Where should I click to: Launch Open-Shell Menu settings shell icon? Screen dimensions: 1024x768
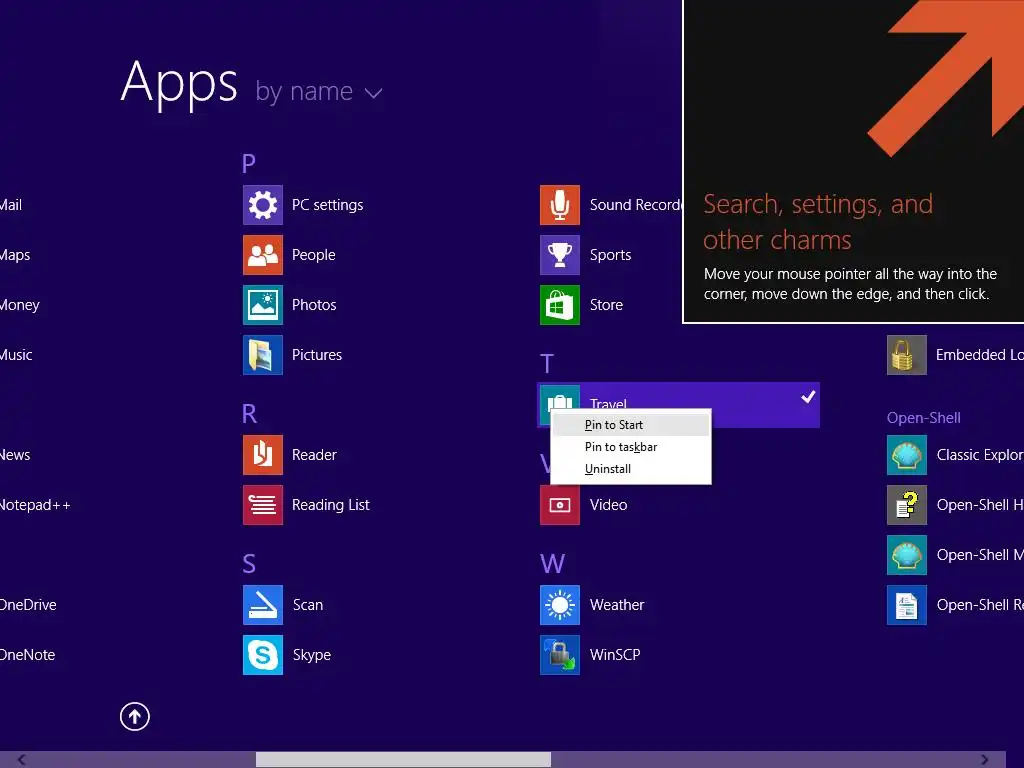point(906,555)
